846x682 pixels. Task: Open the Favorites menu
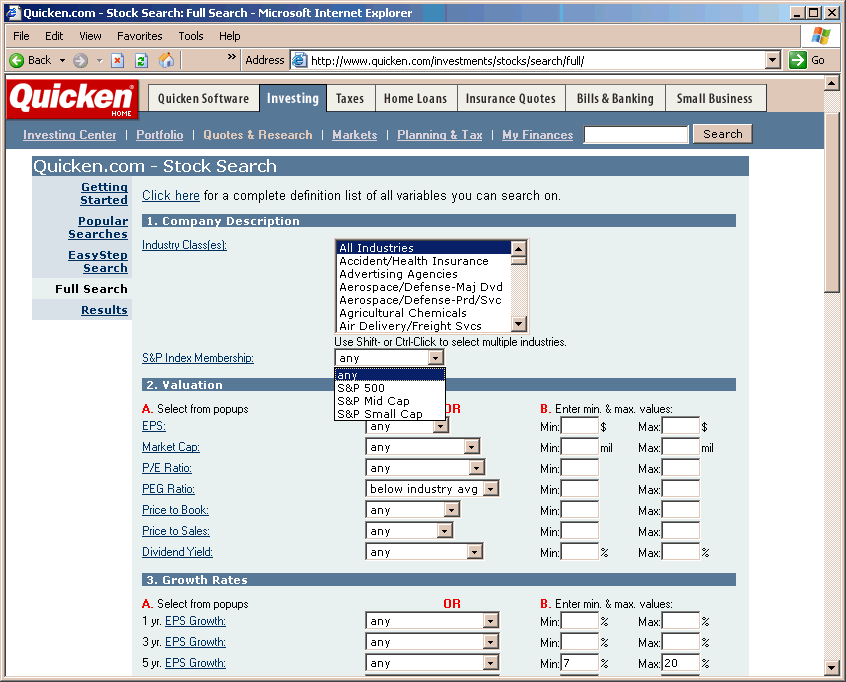click(139, 35)
